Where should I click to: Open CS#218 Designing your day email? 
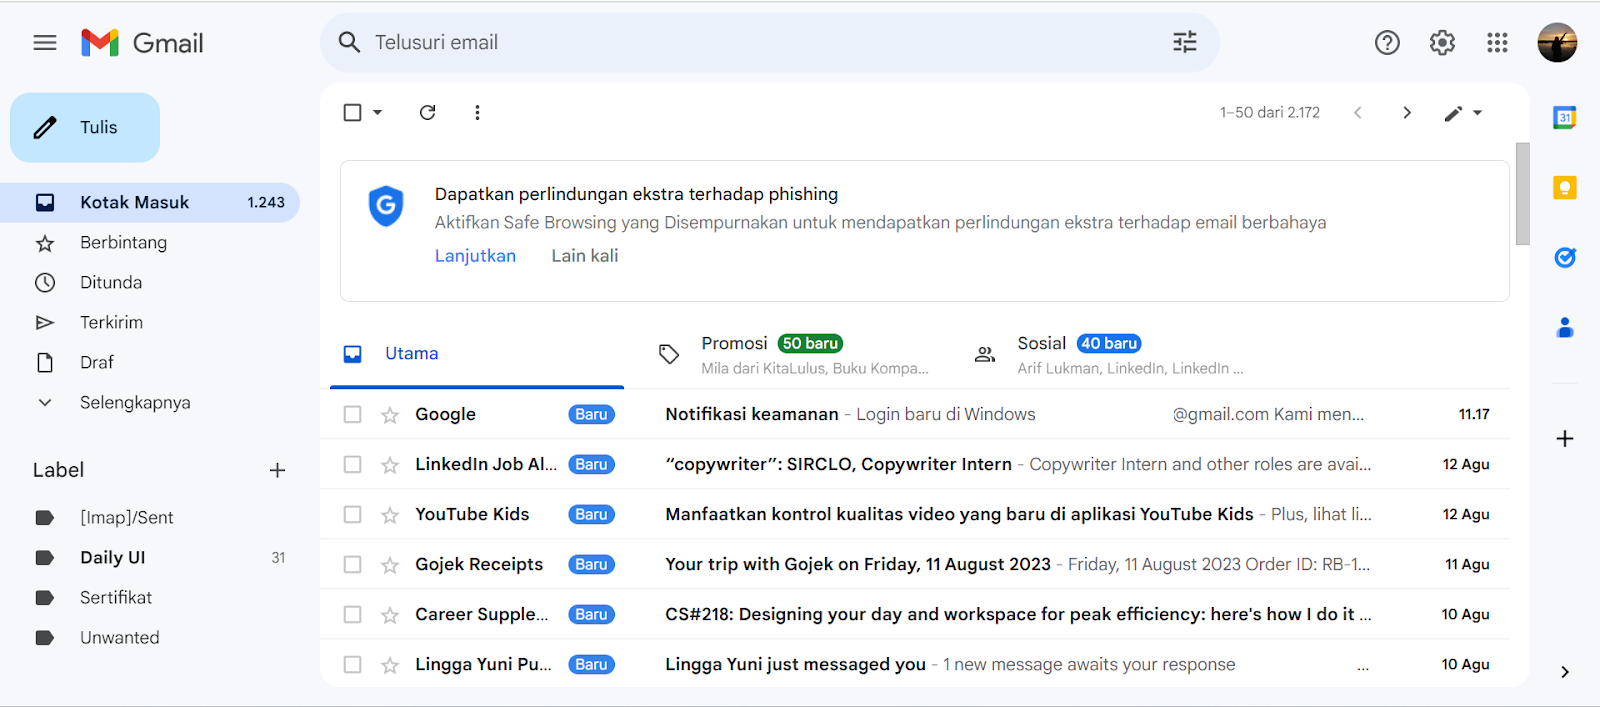click(x=915, y=614)
